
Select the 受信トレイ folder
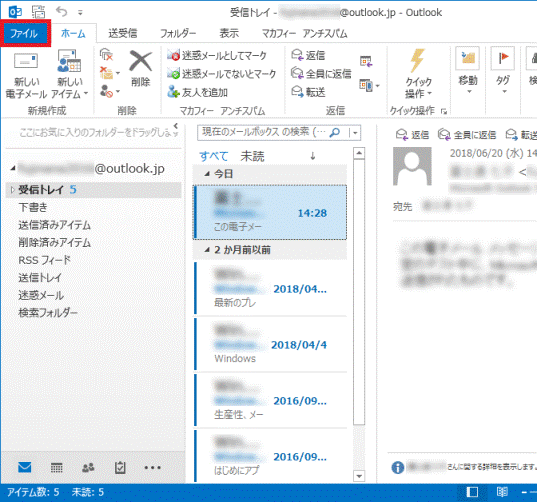tap(93, 190)
